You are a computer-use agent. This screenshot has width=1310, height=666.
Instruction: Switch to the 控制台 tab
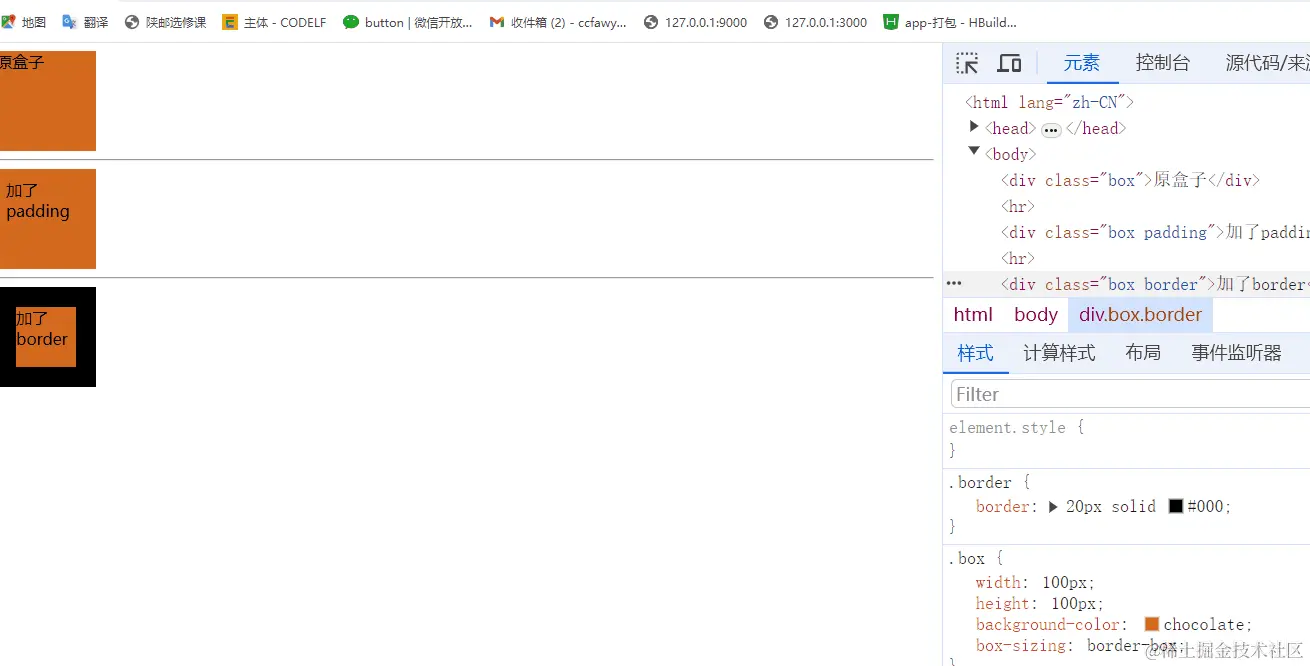1163,63
